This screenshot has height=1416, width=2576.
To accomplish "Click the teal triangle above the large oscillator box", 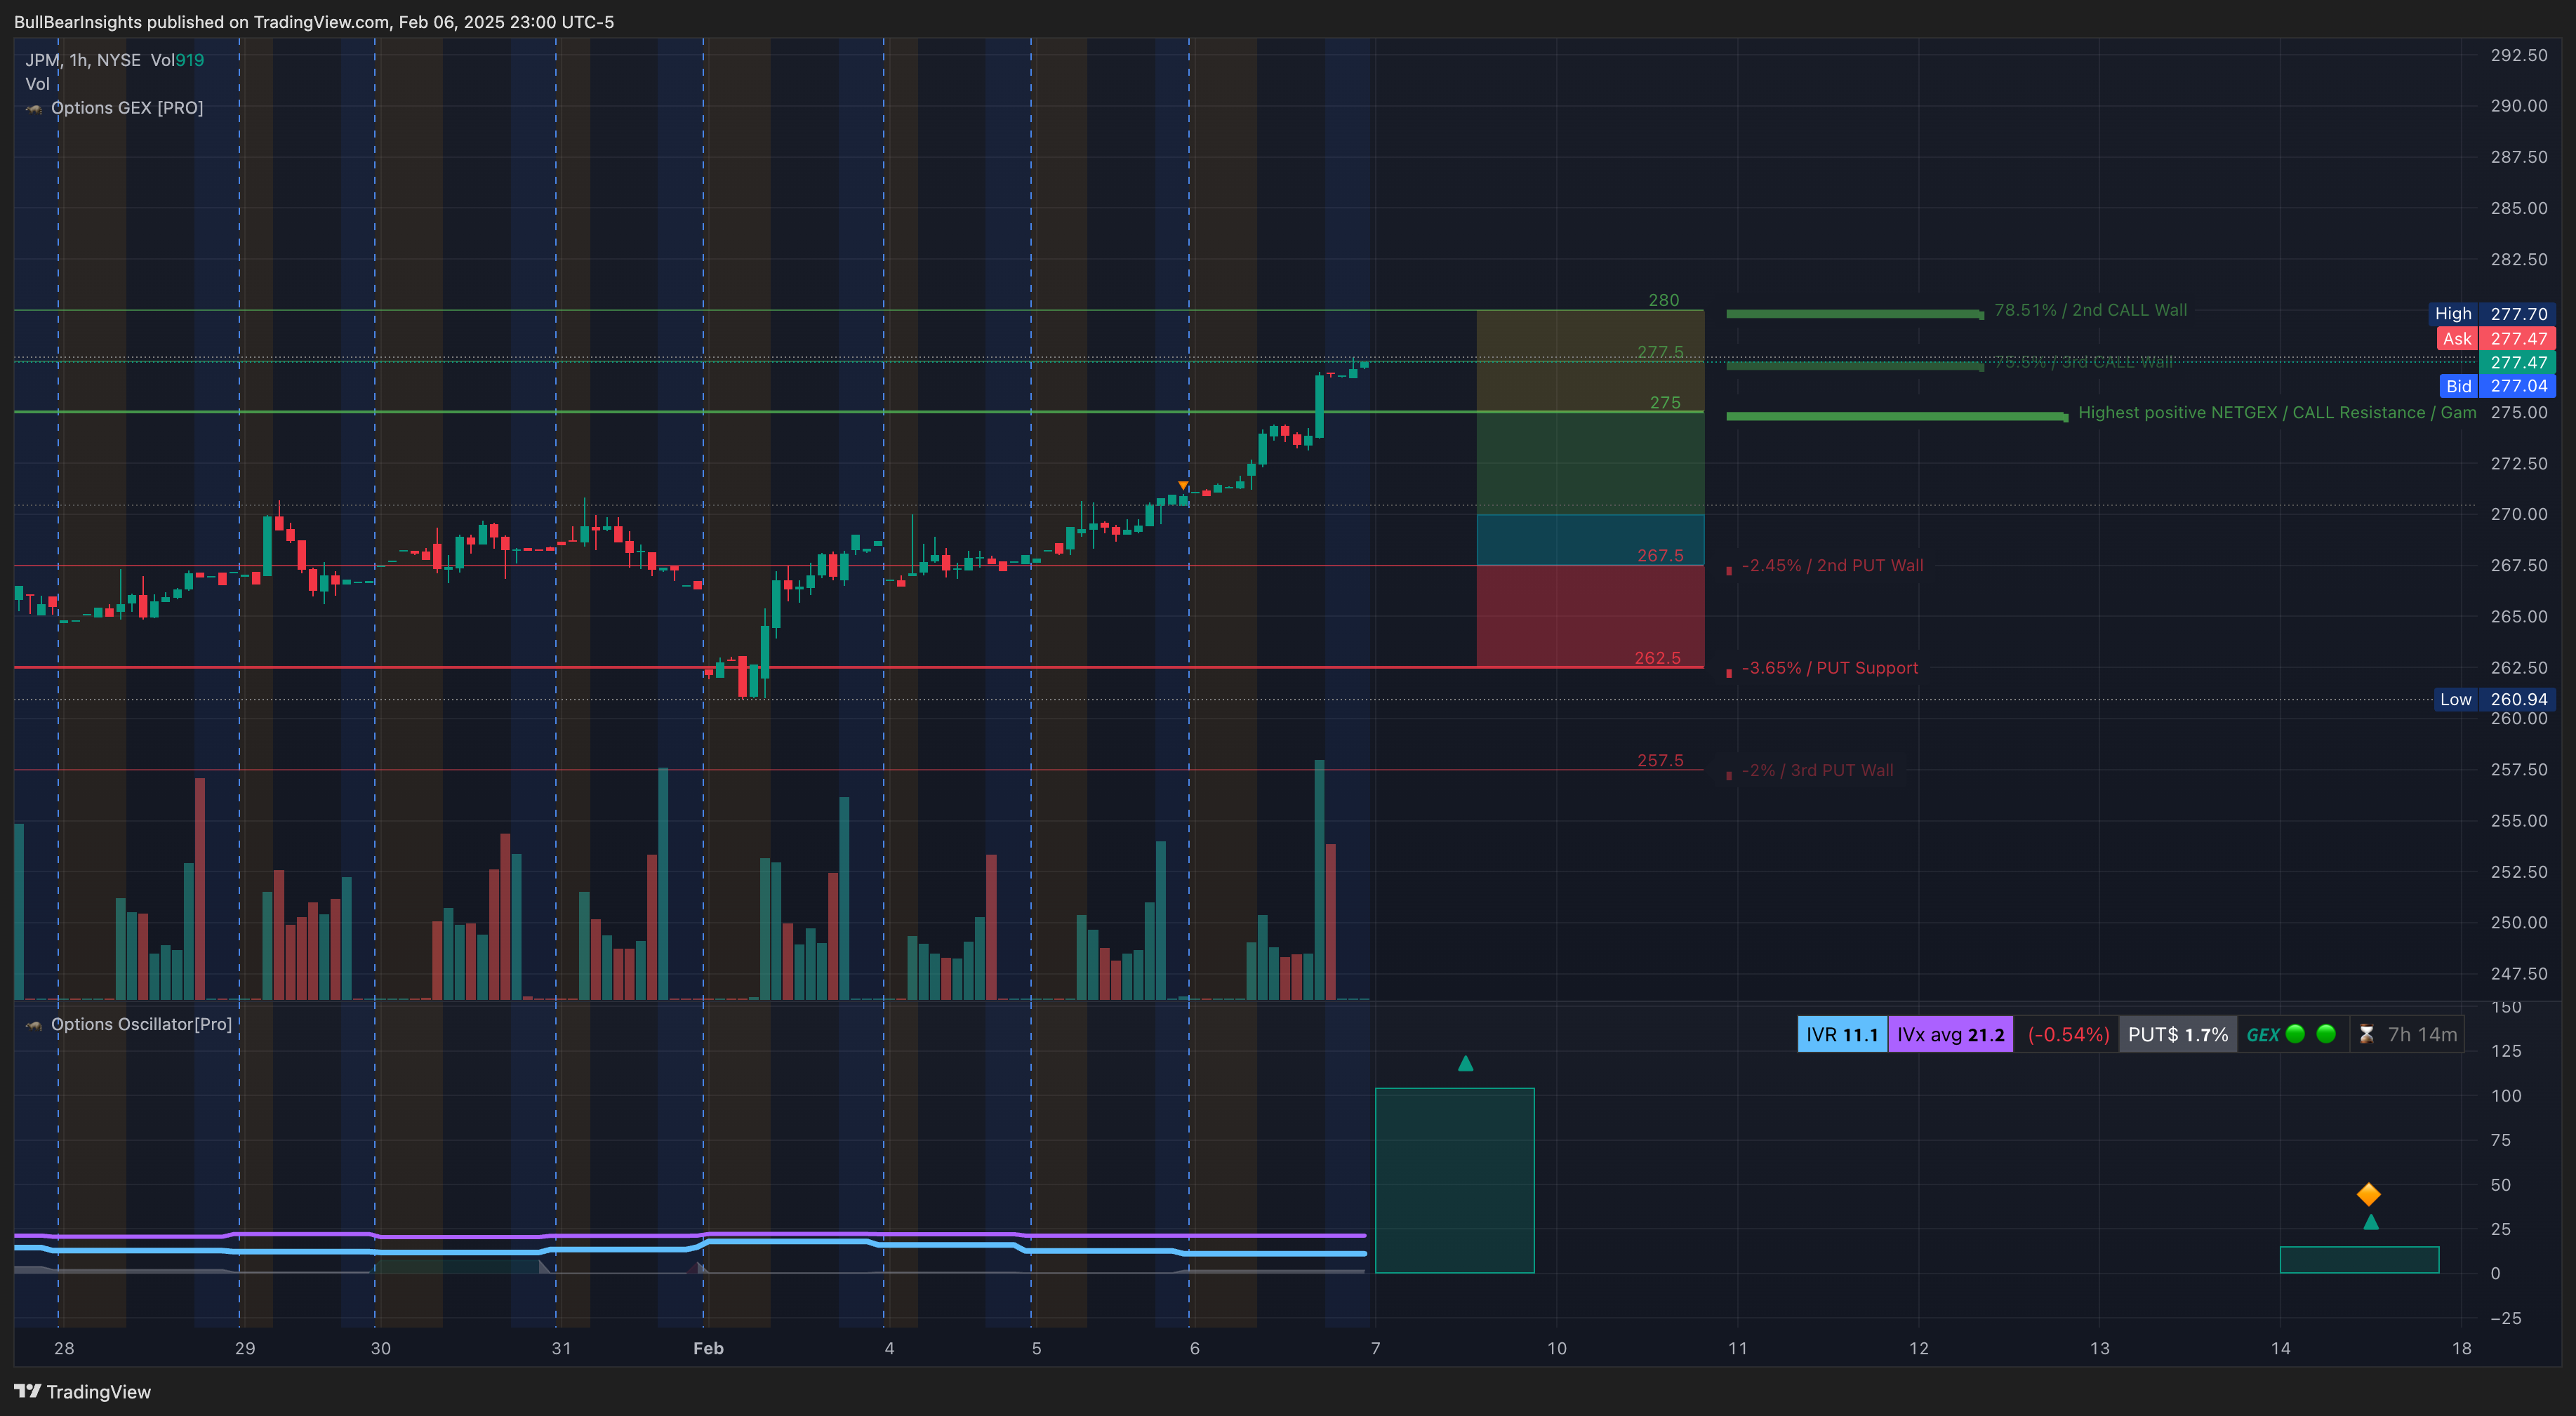I will pos(1465,1064).
